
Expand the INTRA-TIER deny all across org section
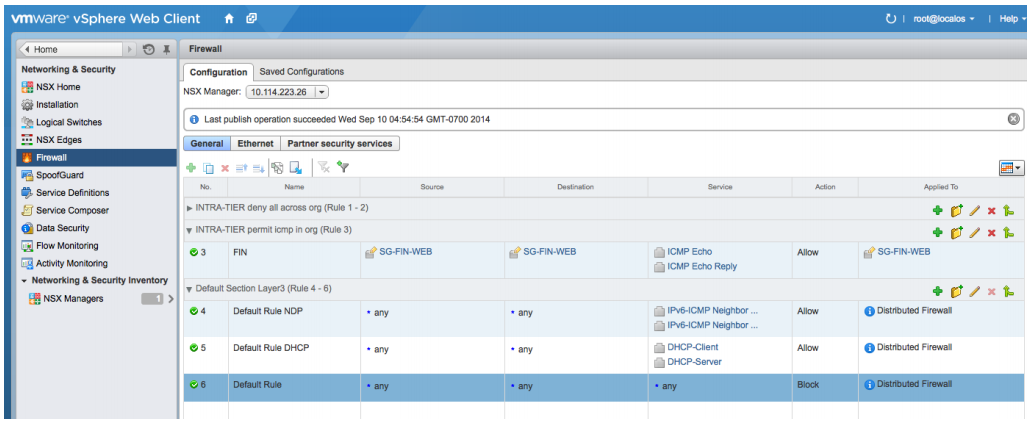click(x=190, y=208)
